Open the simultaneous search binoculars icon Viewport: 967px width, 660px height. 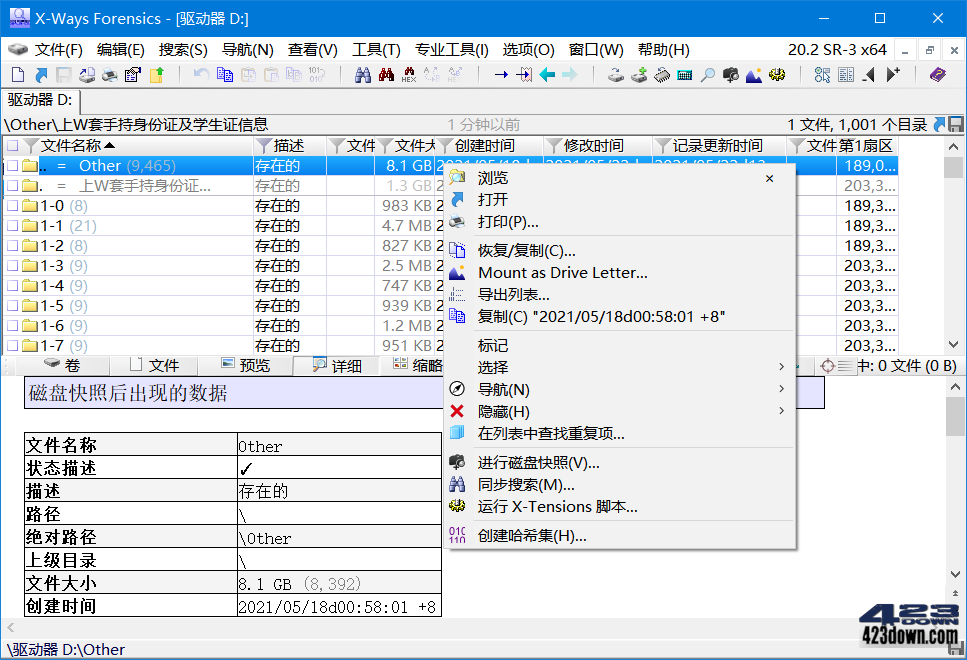tap(365, 74)
